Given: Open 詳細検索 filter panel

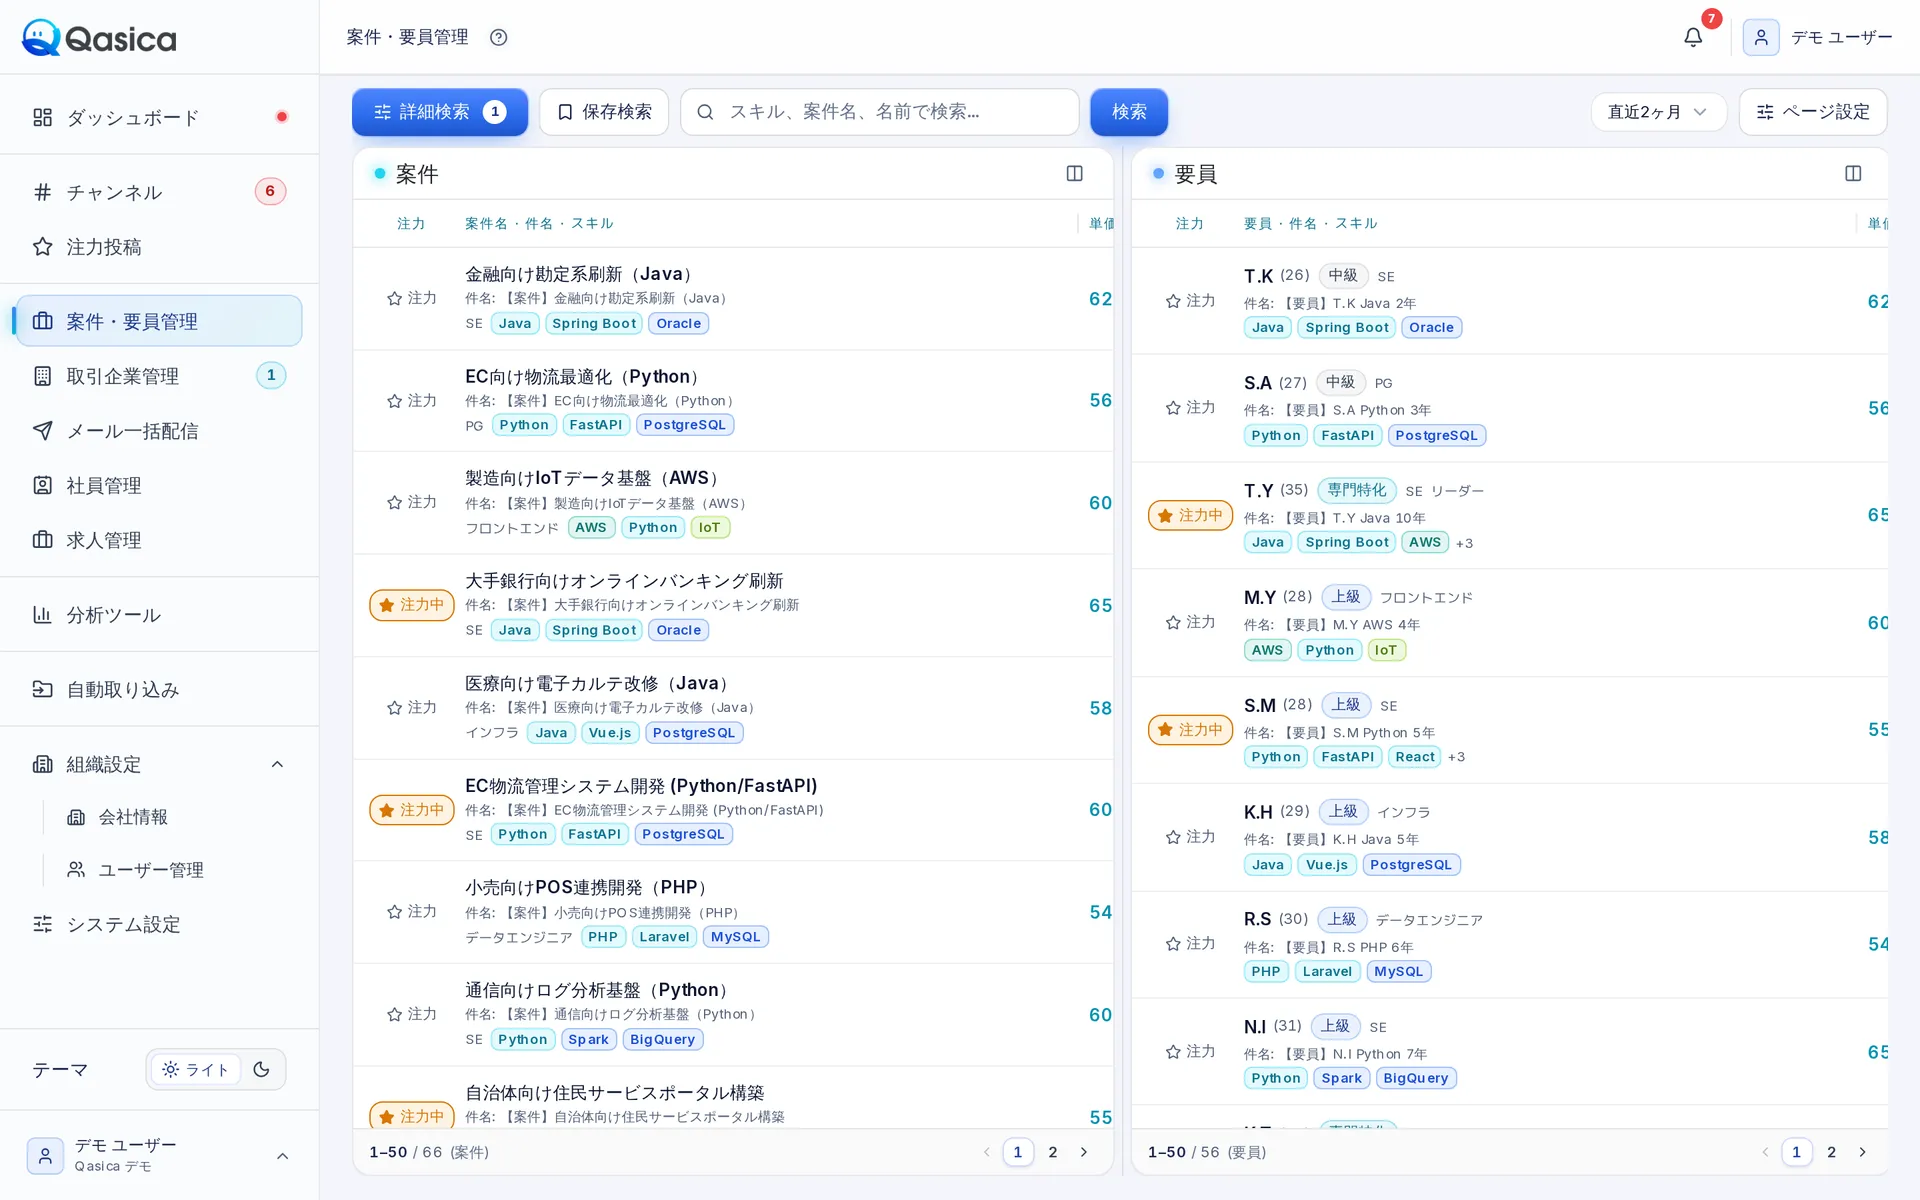Looking at the screenshot, I should [x=440, y=112].
